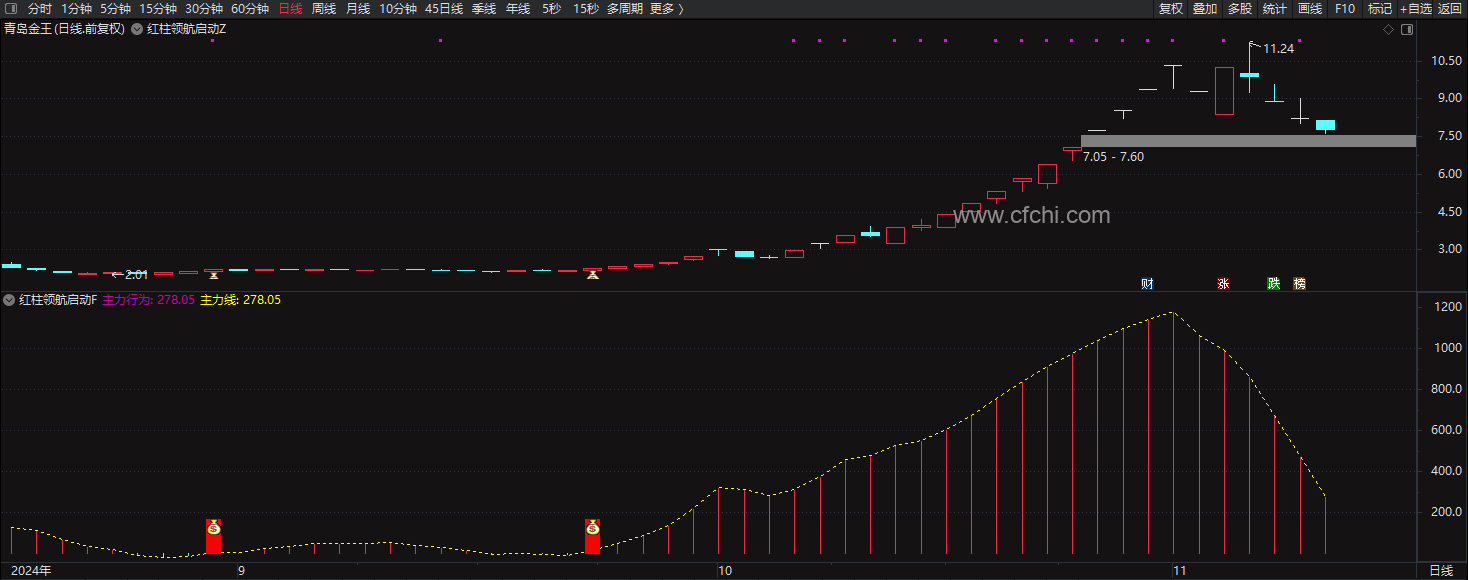Click the month 10 label on time axis
Screen dimensions: 1468x580
725,571
